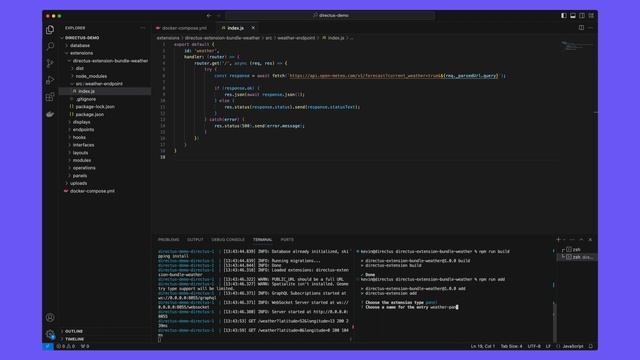Switch to the docker-compose.yml tab

(x=184, y=28)
